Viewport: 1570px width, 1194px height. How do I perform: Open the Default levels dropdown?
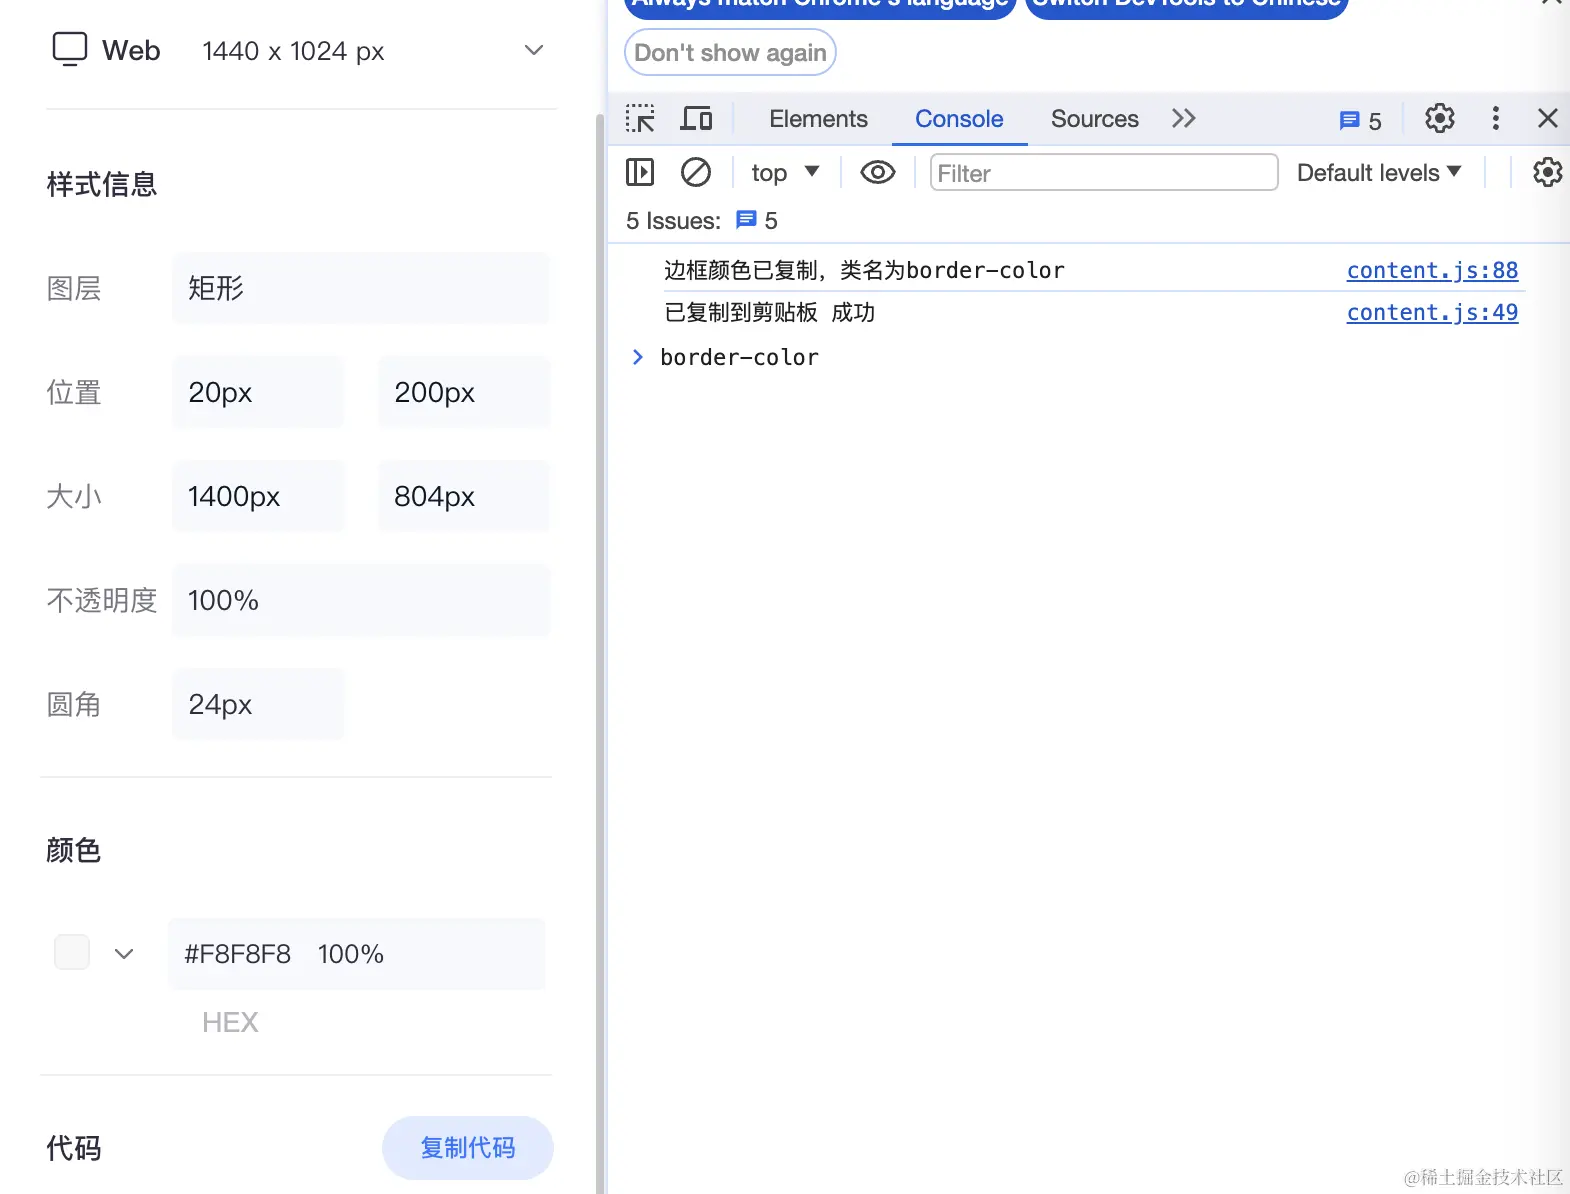click(1379, 173)
